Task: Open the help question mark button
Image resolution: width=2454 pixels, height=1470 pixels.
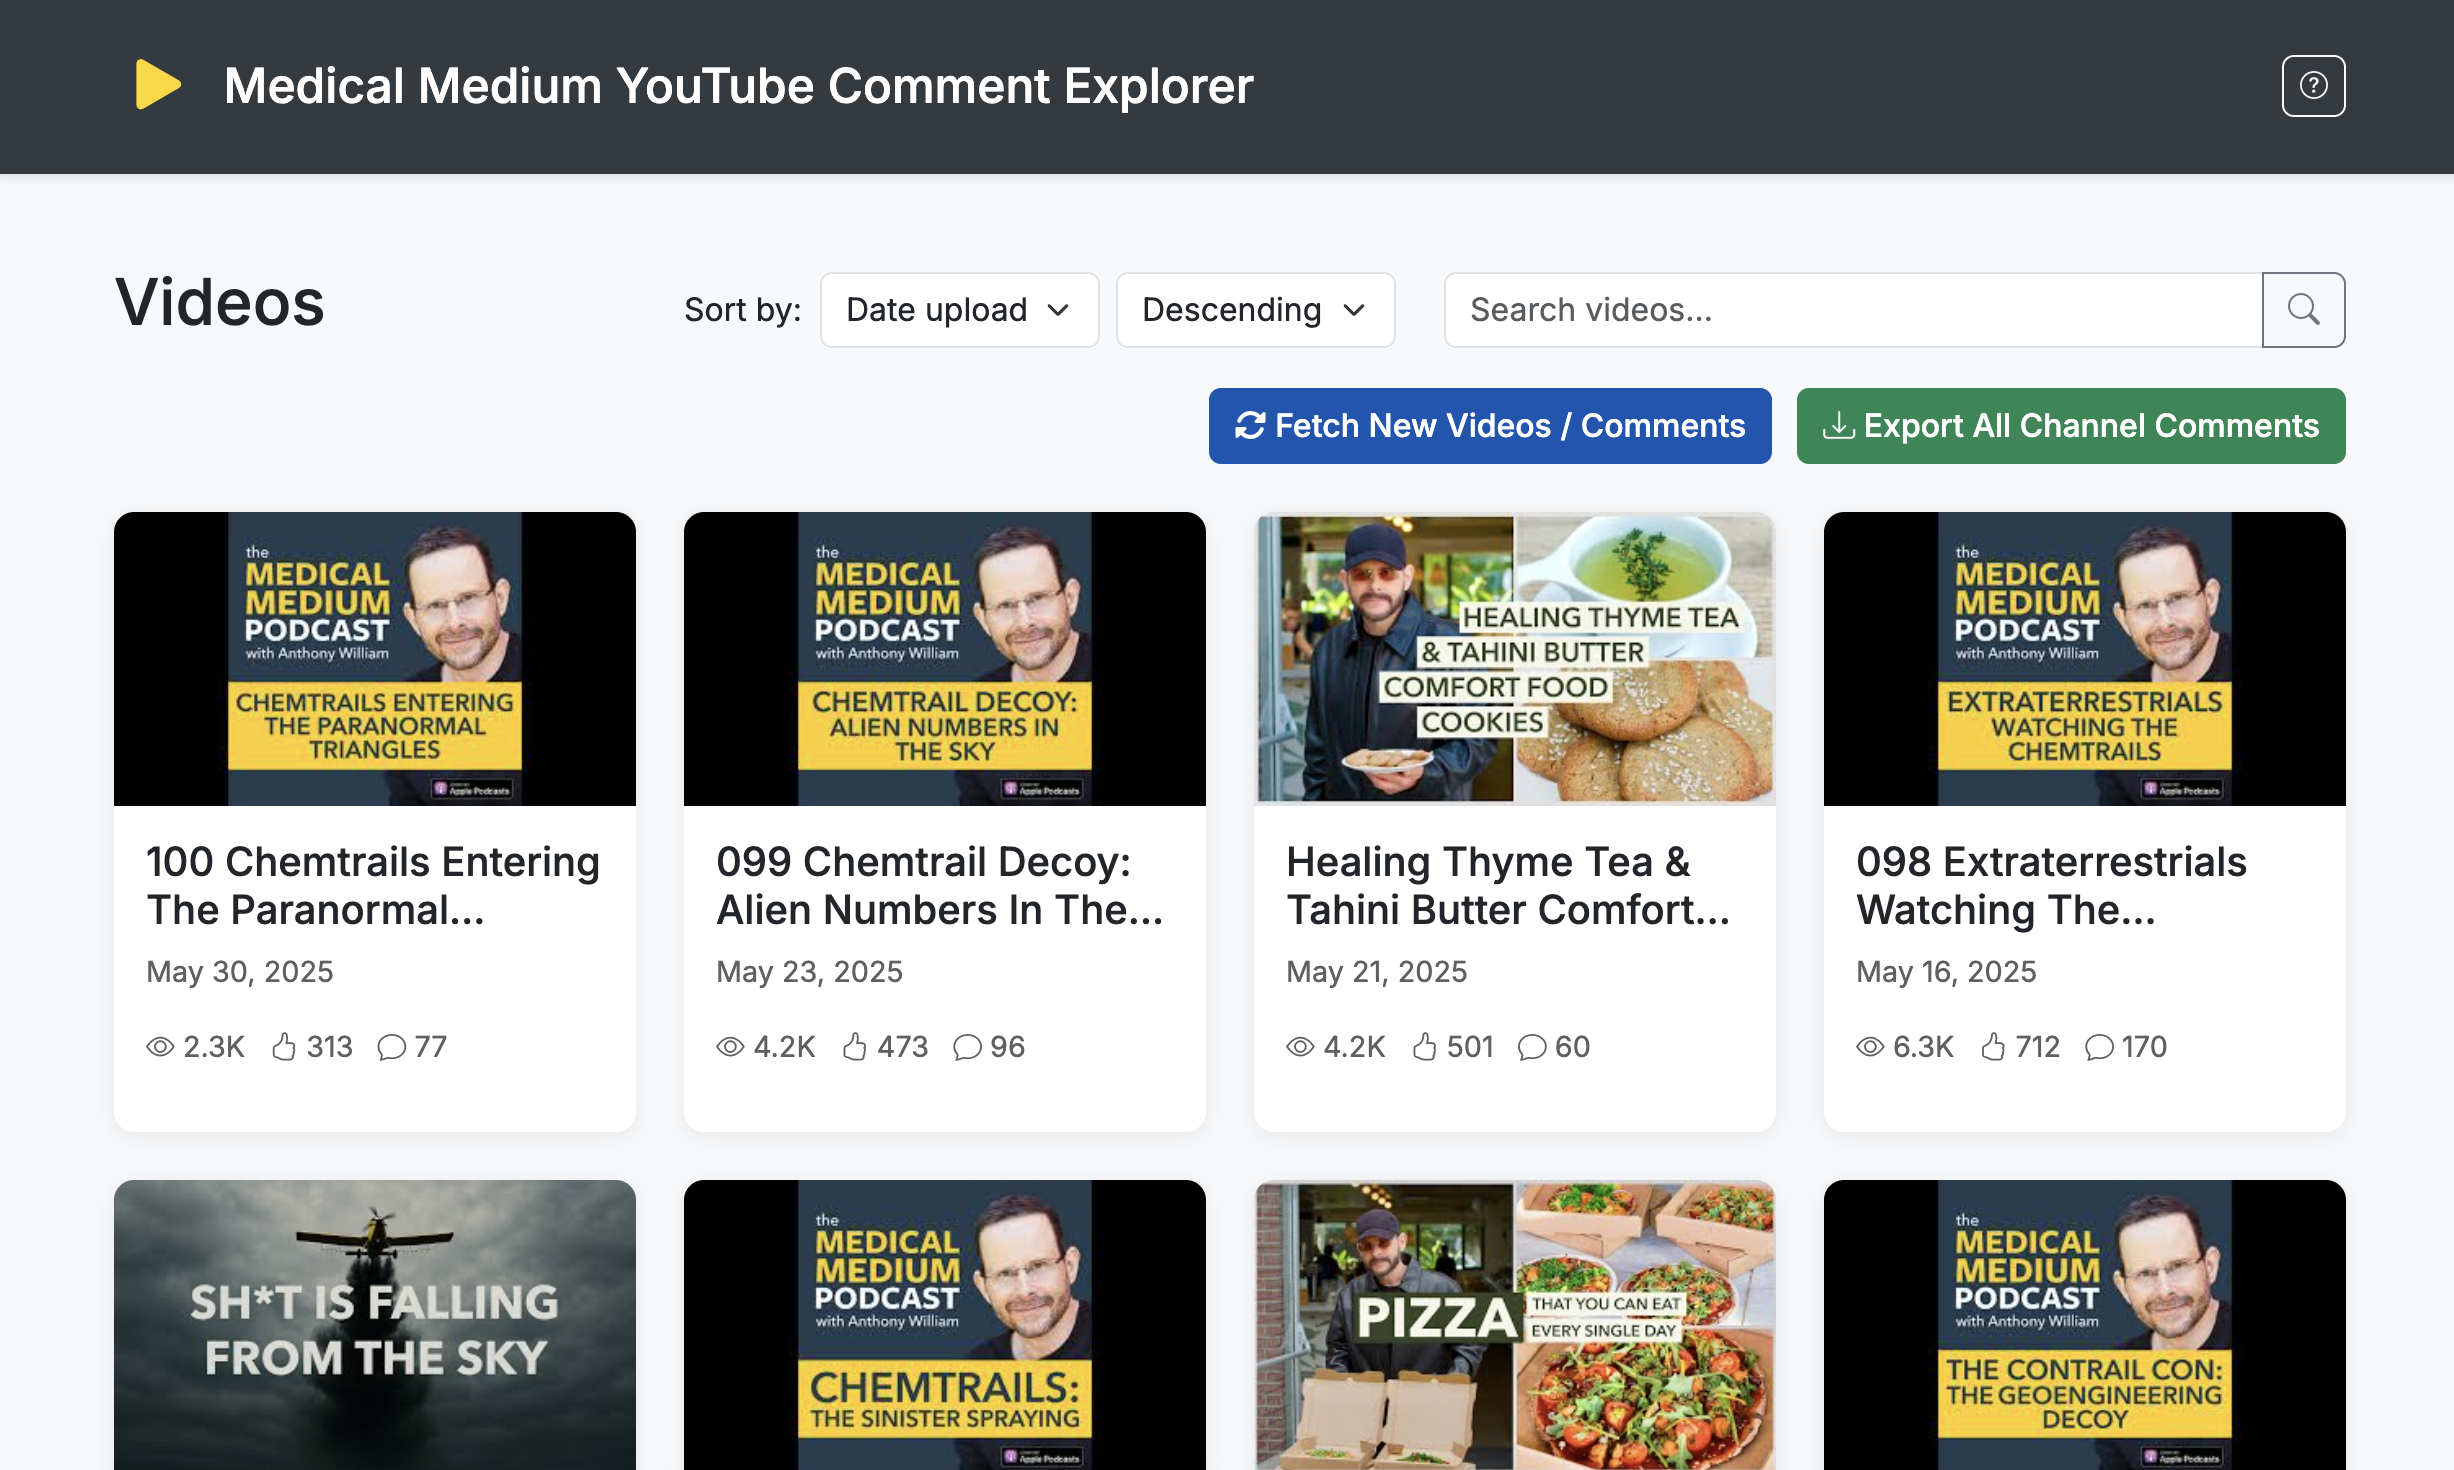Action: (x=2313, y=86)
